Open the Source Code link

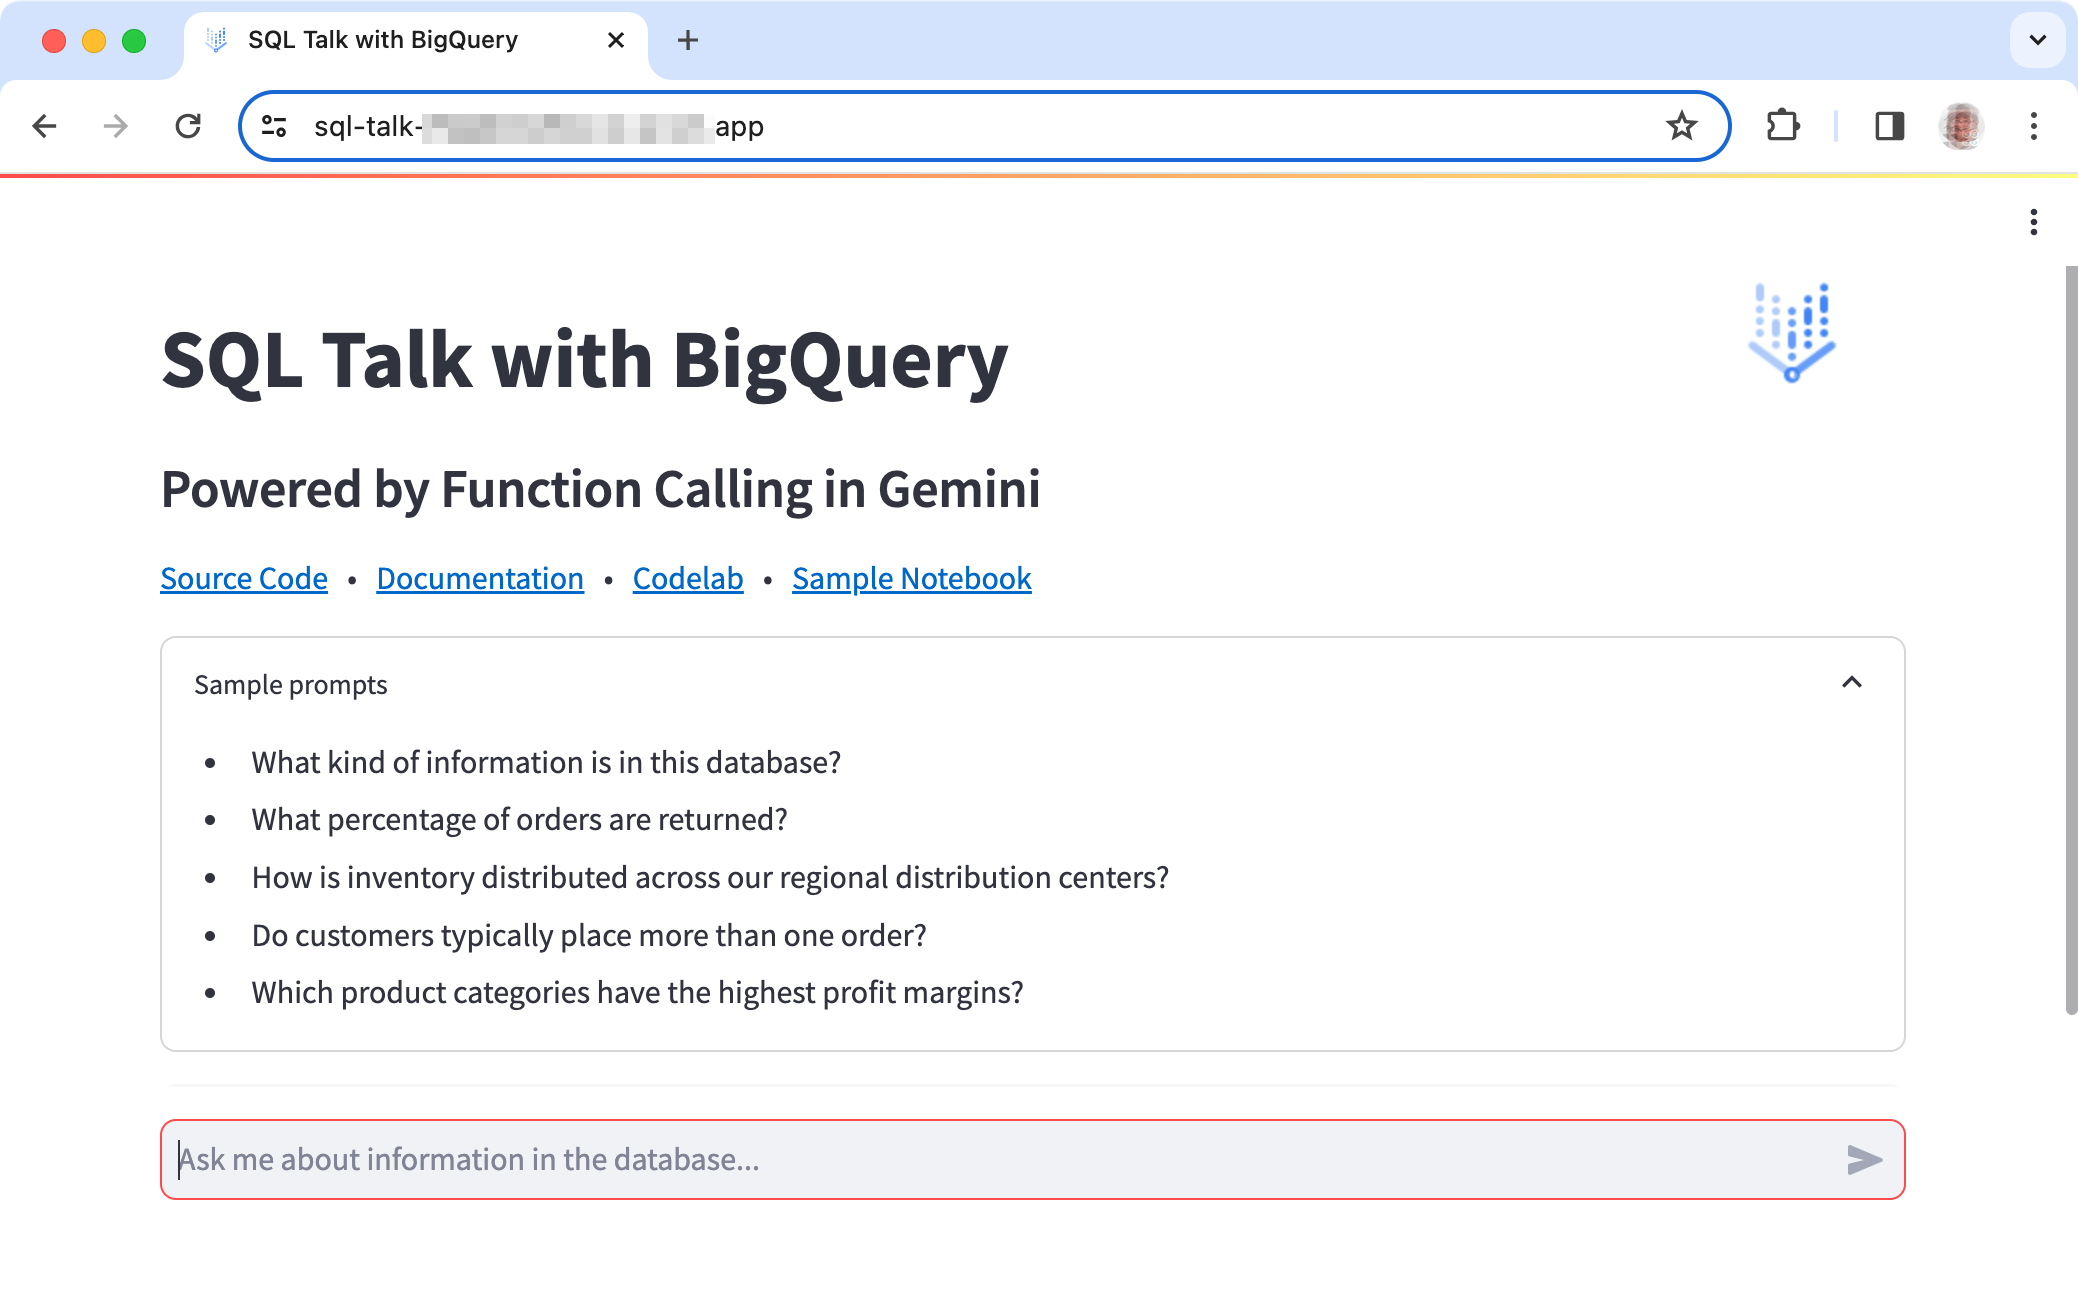244,577
